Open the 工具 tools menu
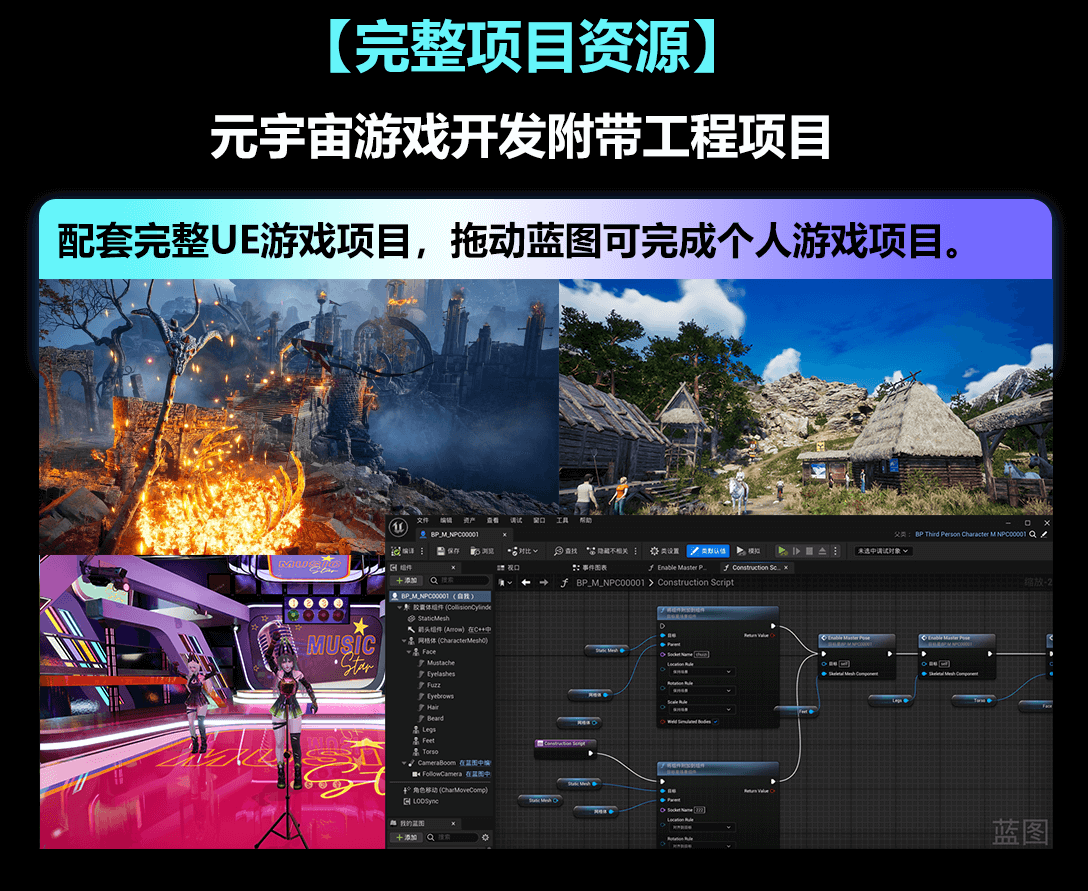 [x=563, y=520]
